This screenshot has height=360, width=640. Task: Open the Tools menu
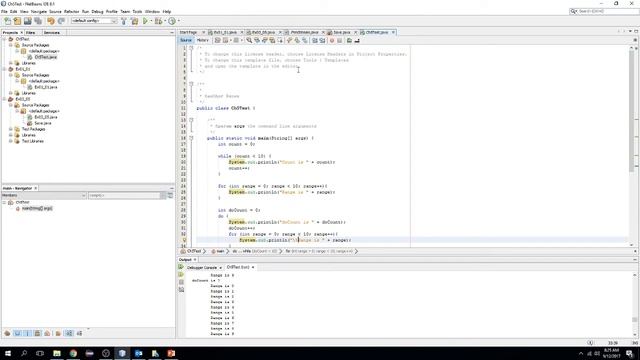[137, 11]
